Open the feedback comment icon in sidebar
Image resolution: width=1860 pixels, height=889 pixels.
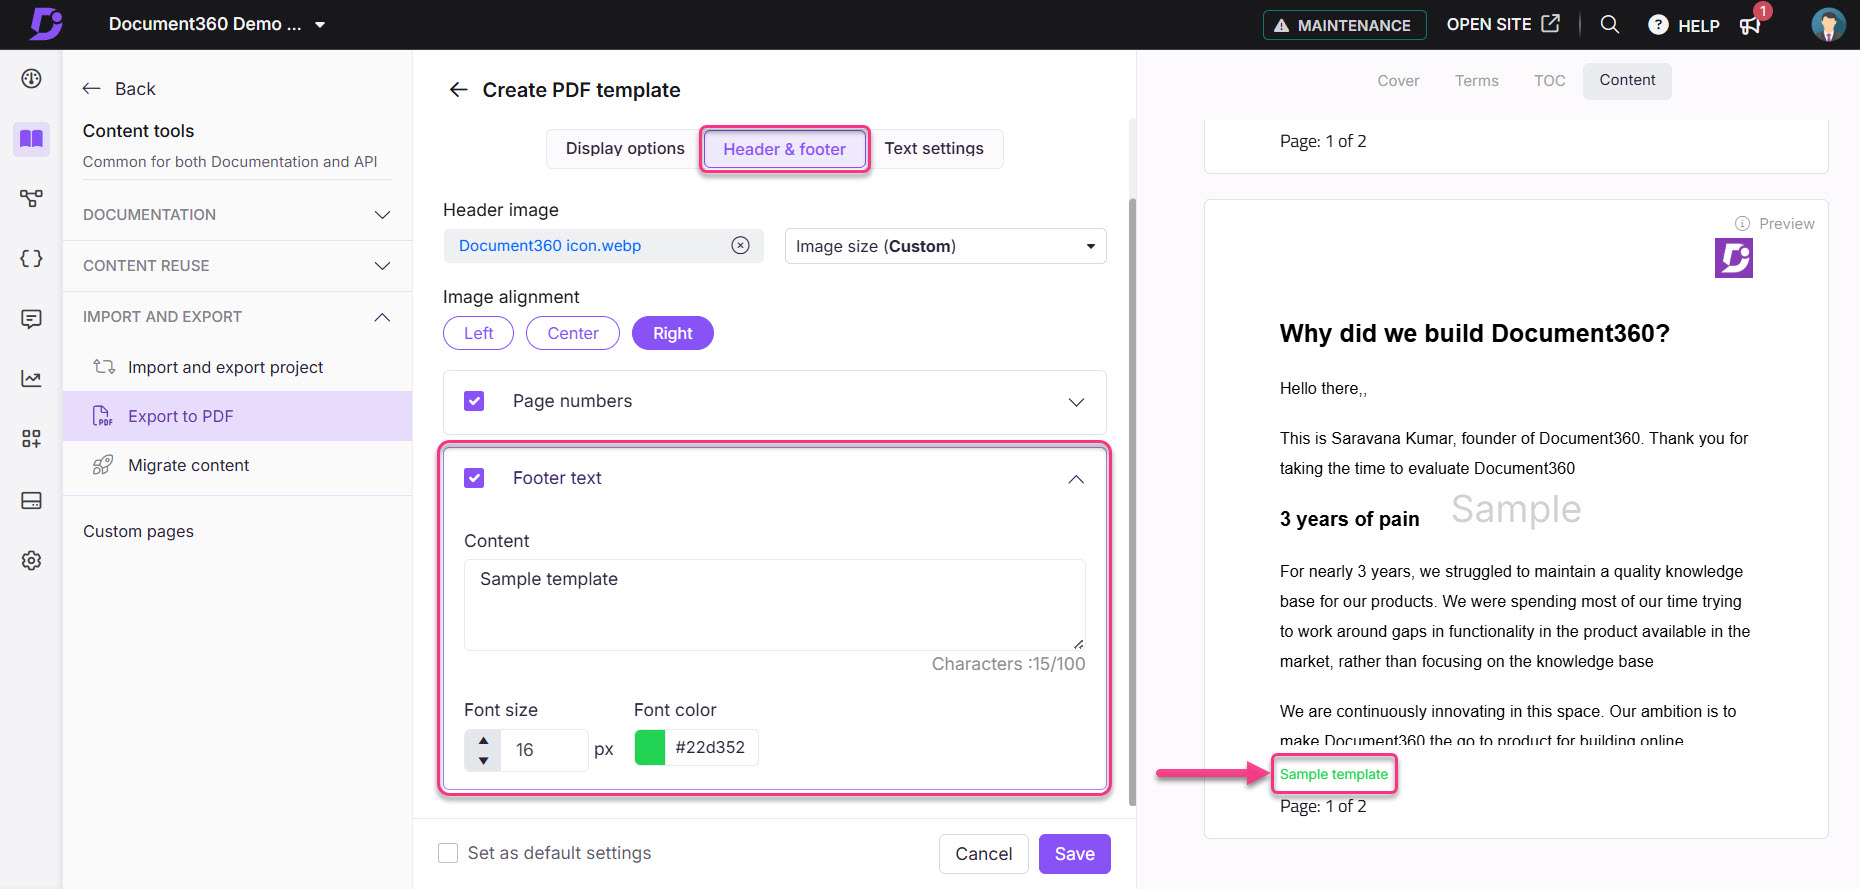[32, 319]
